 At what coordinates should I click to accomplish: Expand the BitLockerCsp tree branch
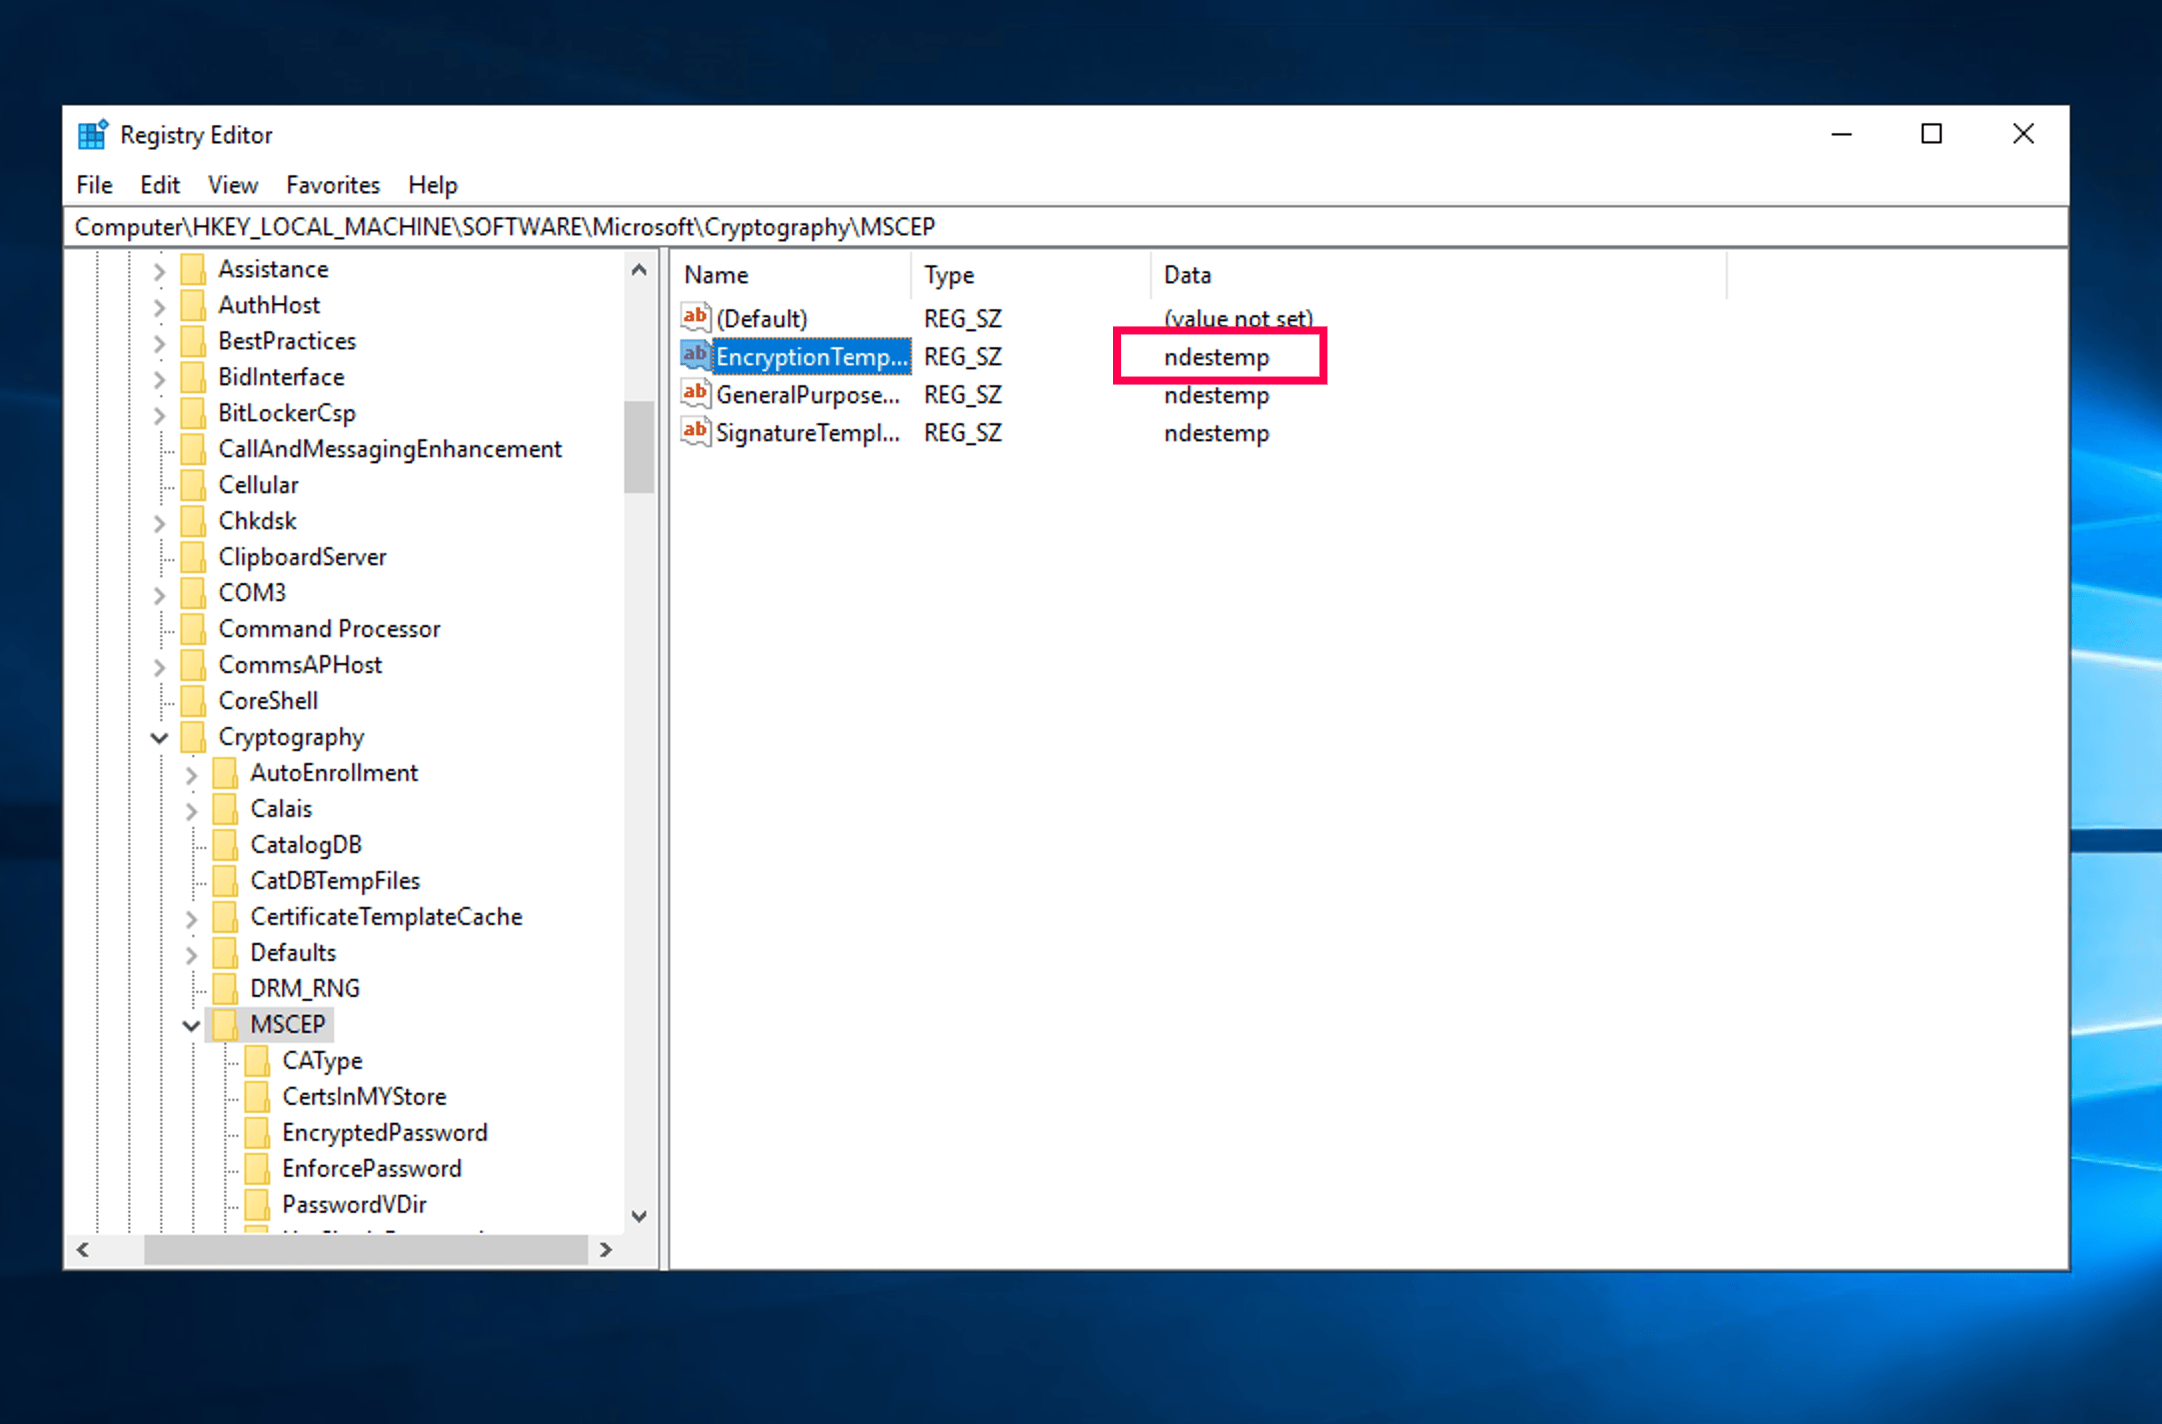point(160,413)
